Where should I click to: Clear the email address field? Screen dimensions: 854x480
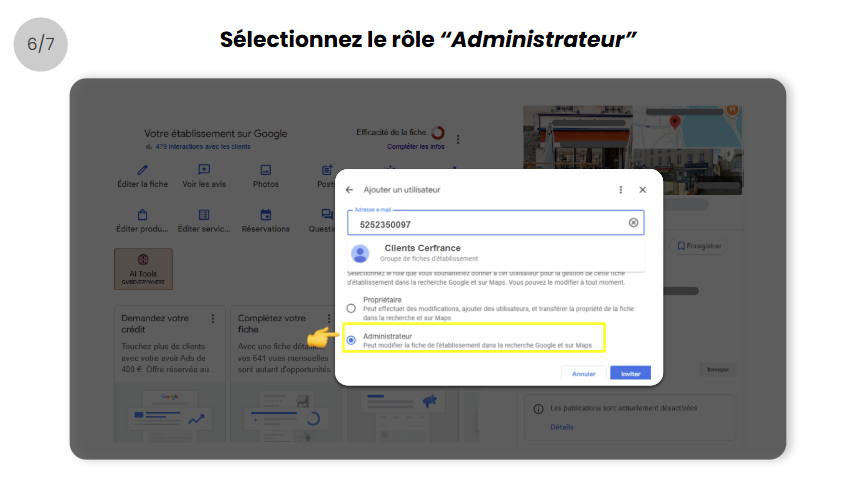pos(633,223)
